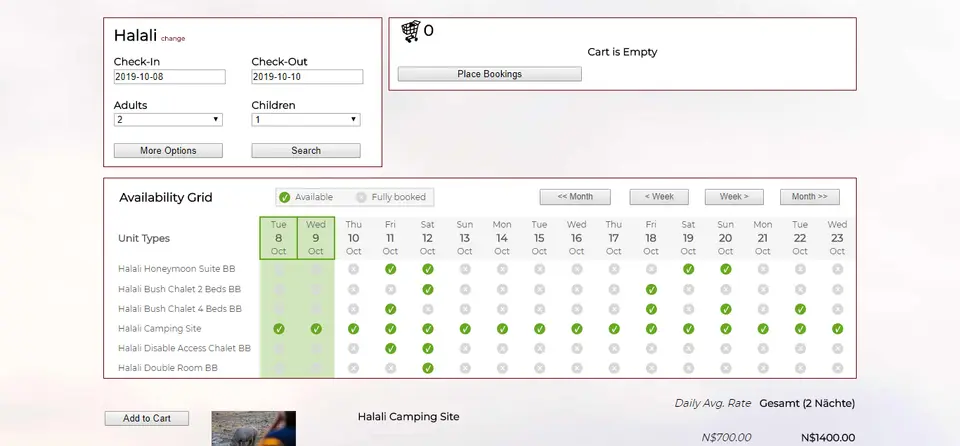Viewport: 960px width, 446px height.
Task: Click the N$700.00 daily average rate
Action: pos(726,437)
